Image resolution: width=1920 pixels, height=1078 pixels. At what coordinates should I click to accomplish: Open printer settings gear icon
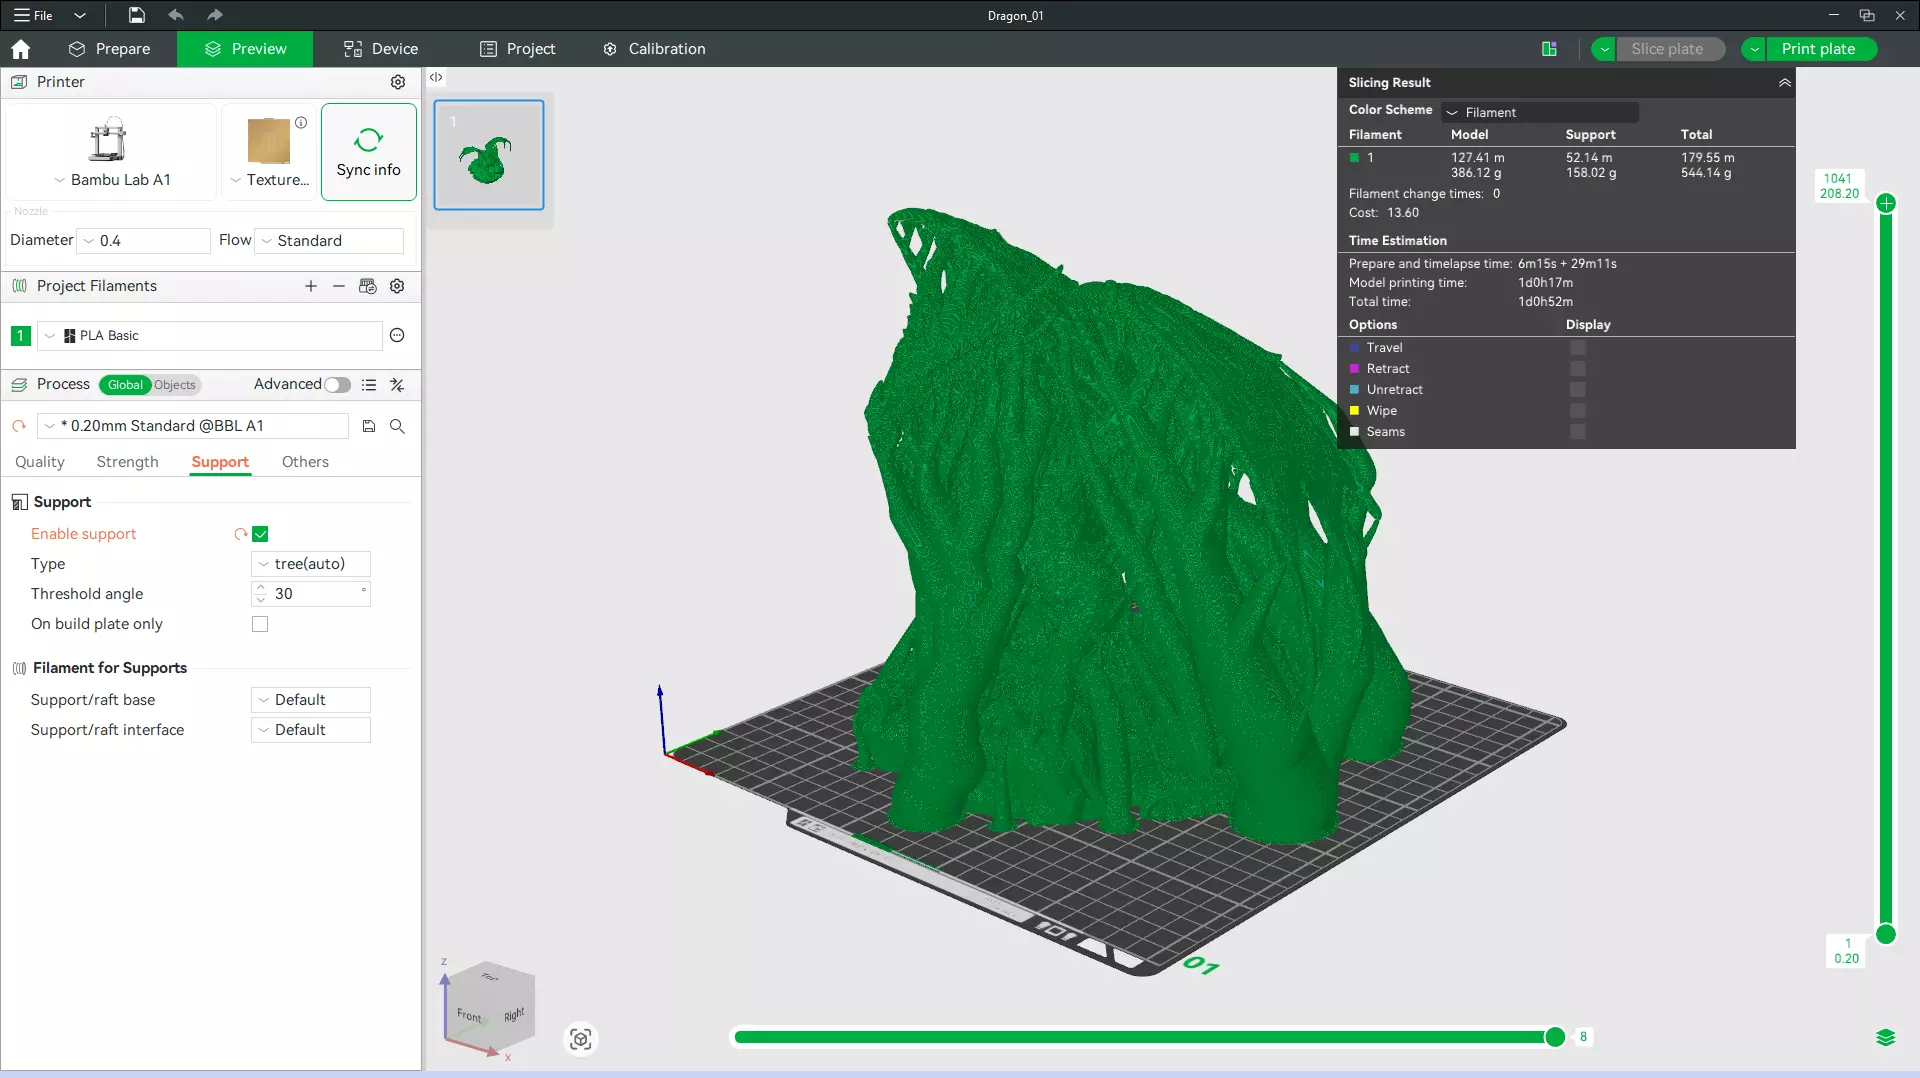[x=398, y=82]
